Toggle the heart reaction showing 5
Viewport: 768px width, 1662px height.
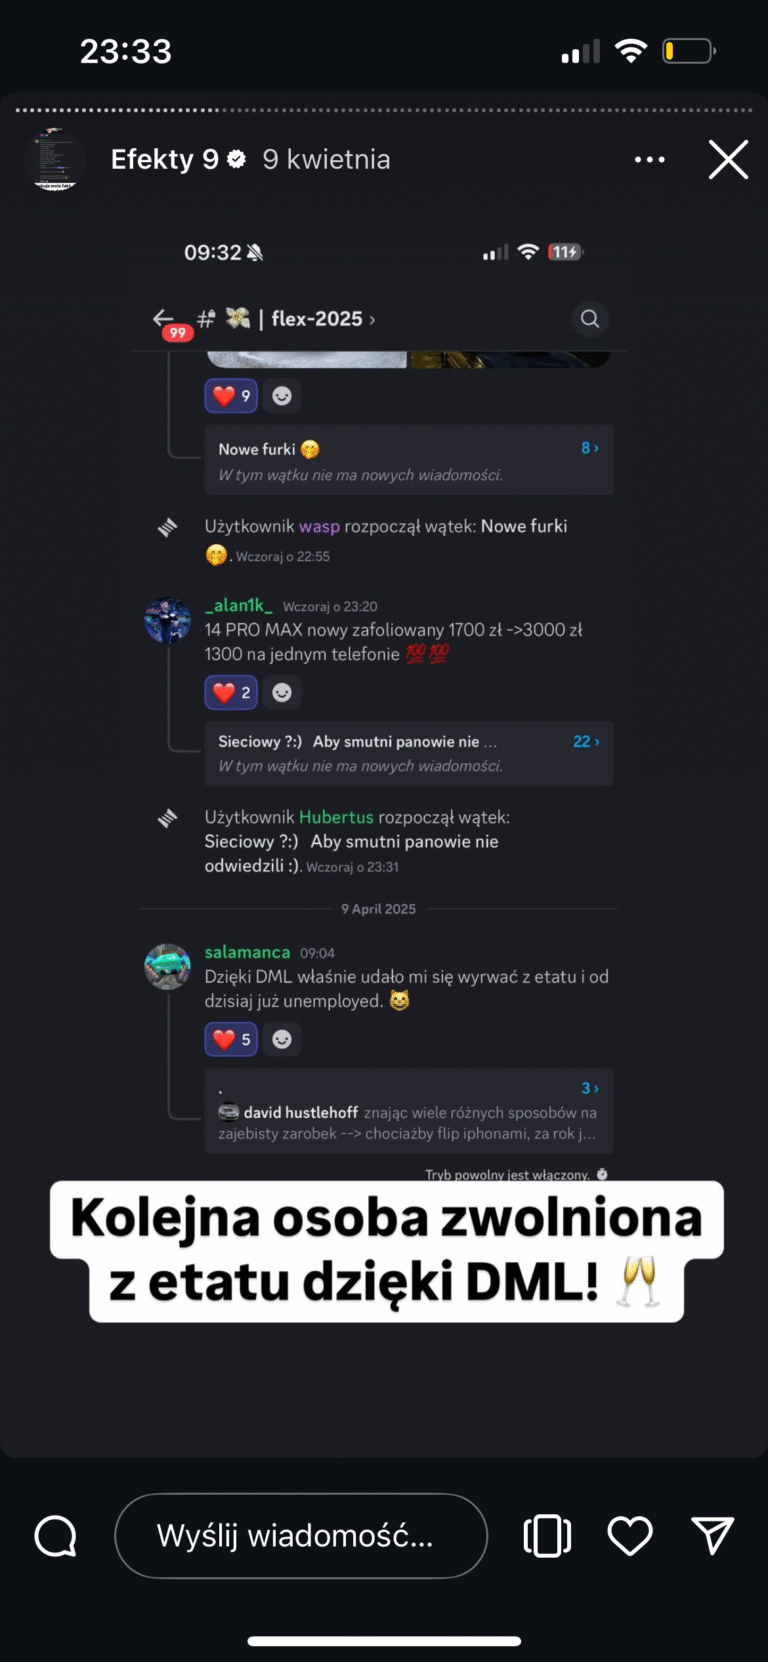(232, 1039)
